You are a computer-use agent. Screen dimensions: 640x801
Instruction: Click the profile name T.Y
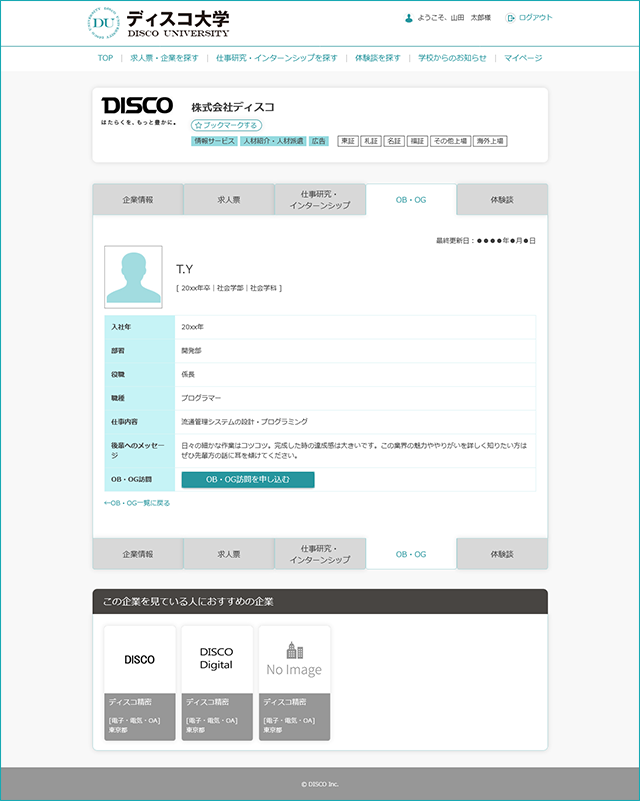[x=184, y=269]
